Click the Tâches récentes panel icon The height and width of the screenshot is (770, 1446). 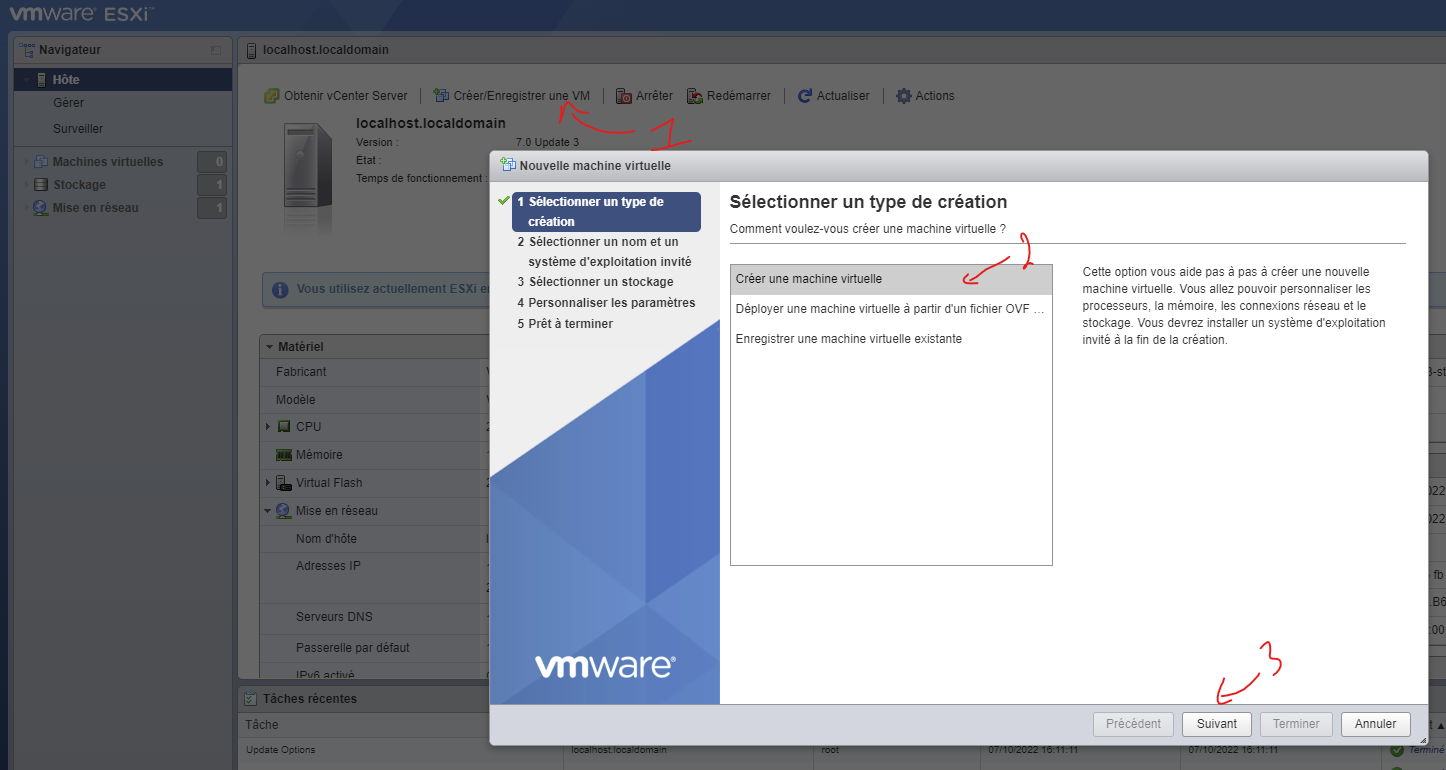point(251,699)
